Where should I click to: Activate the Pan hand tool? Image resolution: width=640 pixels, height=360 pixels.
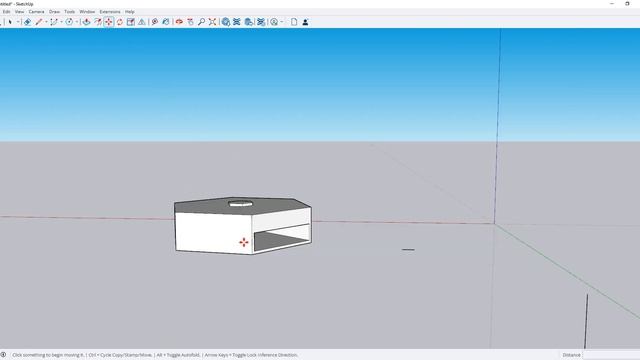click(x=190, y=22)
